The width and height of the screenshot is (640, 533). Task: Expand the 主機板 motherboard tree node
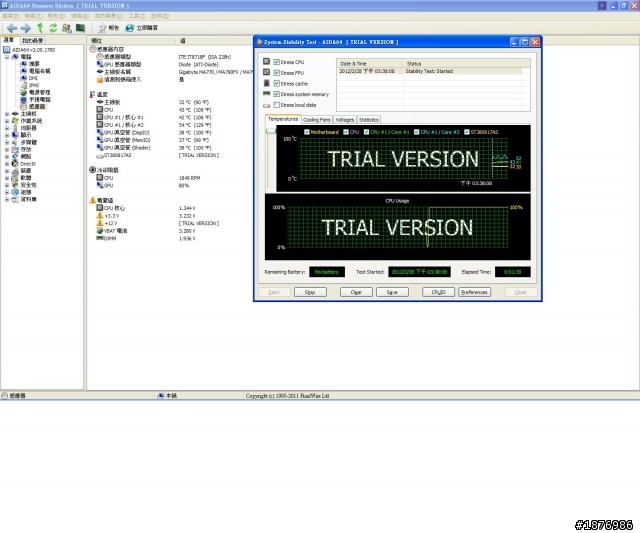7,114
